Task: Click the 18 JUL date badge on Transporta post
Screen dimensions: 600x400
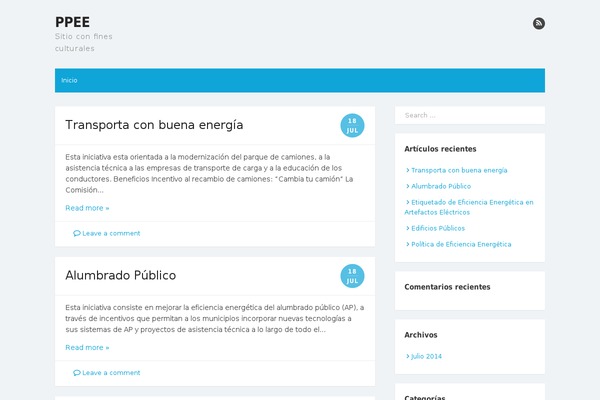Action: [x=352, y=126]
